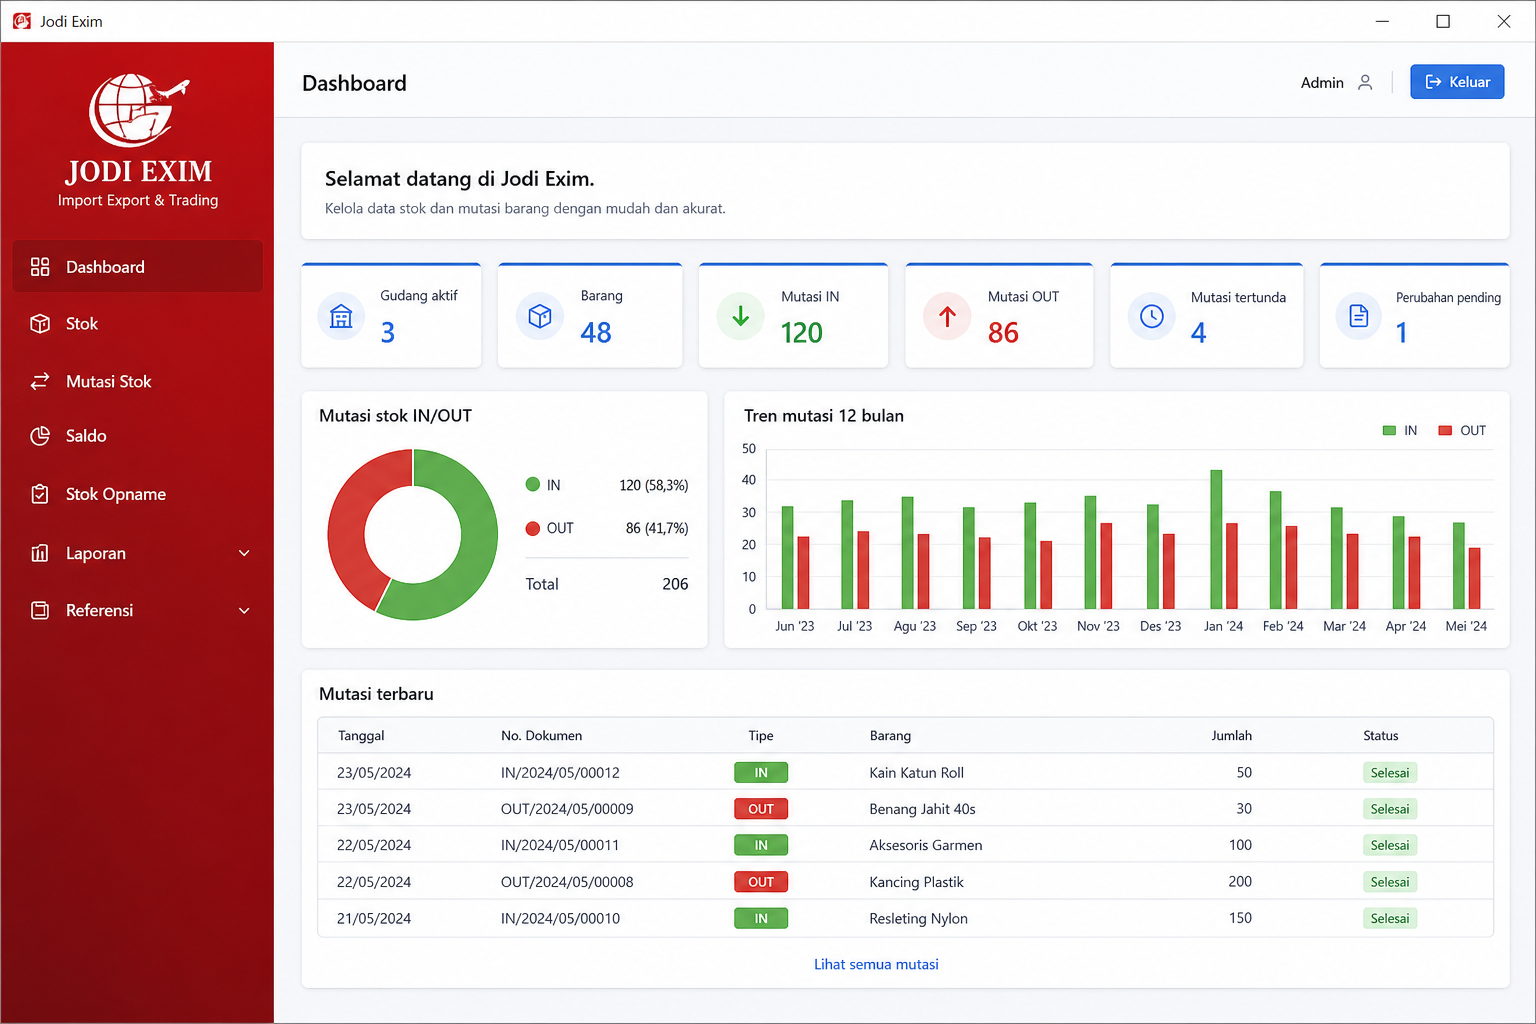Click the Keluar logout button

(1457, 82)
